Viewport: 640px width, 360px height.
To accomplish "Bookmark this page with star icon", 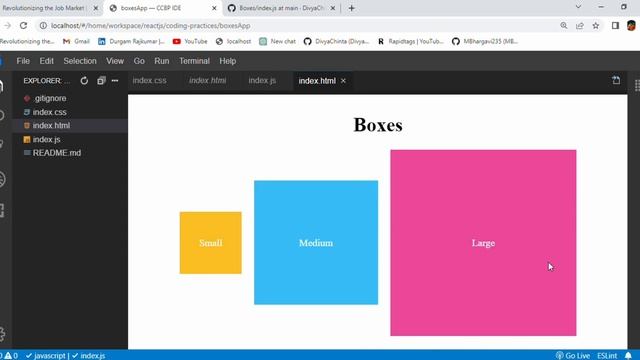I will pos(596,25).
